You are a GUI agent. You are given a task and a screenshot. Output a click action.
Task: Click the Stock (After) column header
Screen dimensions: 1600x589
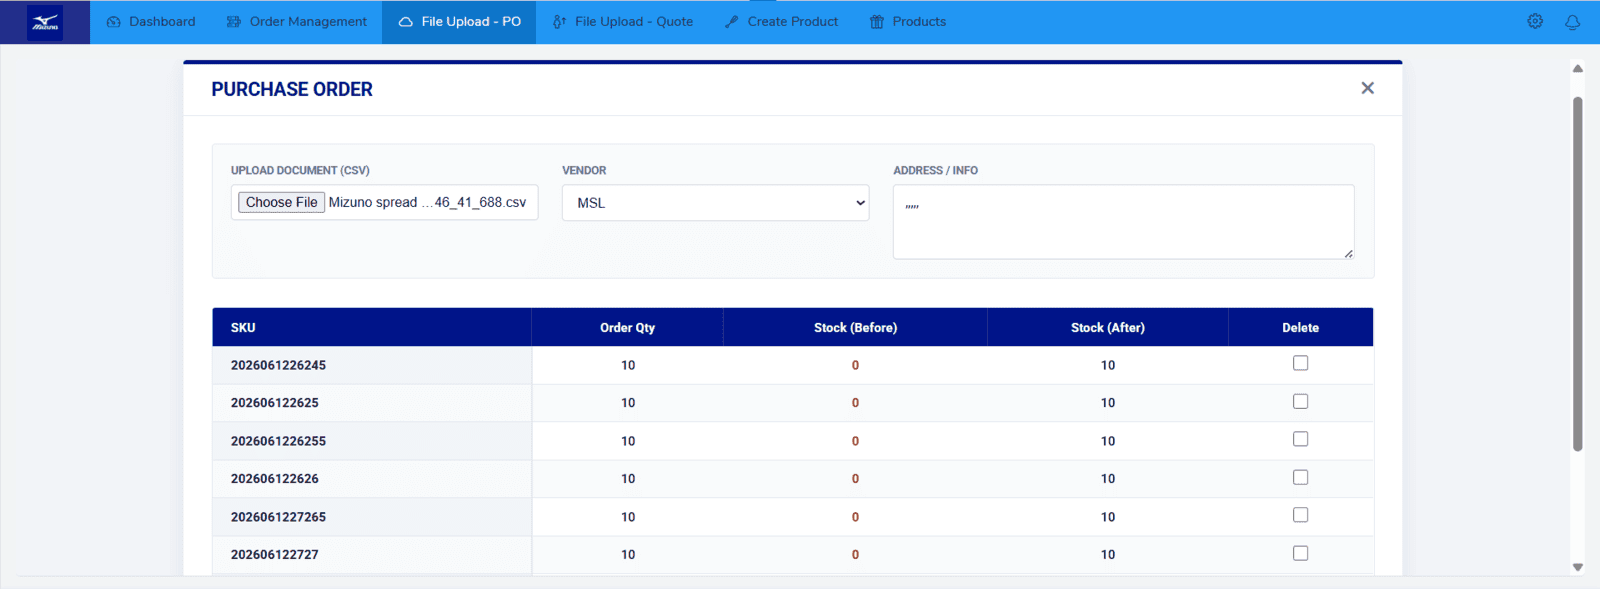click(1108, 328)
